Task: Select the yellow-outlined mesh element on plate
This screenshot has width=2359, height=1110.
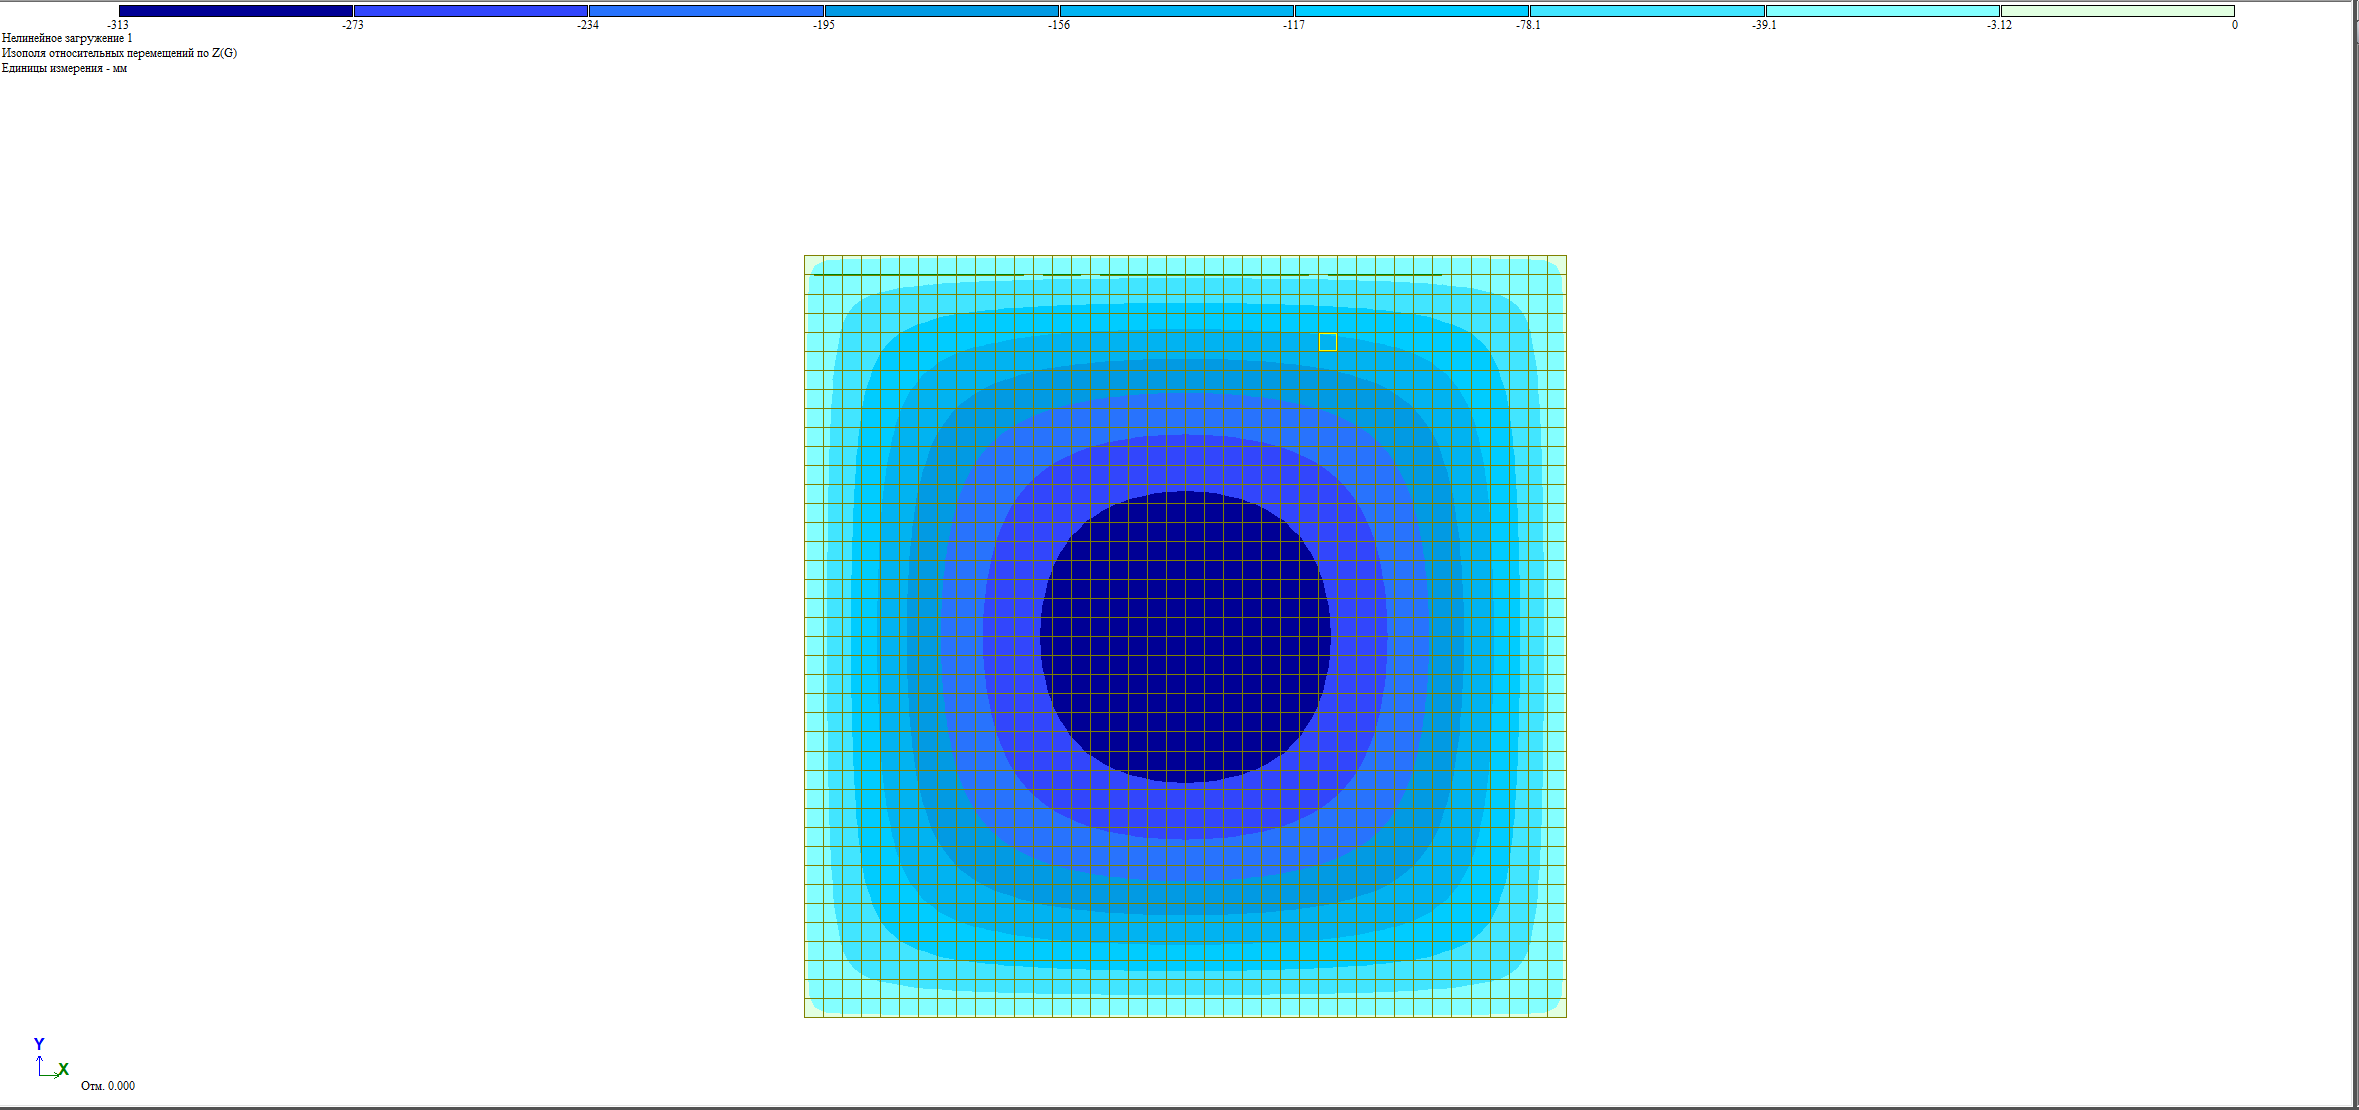Action: pyautogui.click(x=1327, y=342)
